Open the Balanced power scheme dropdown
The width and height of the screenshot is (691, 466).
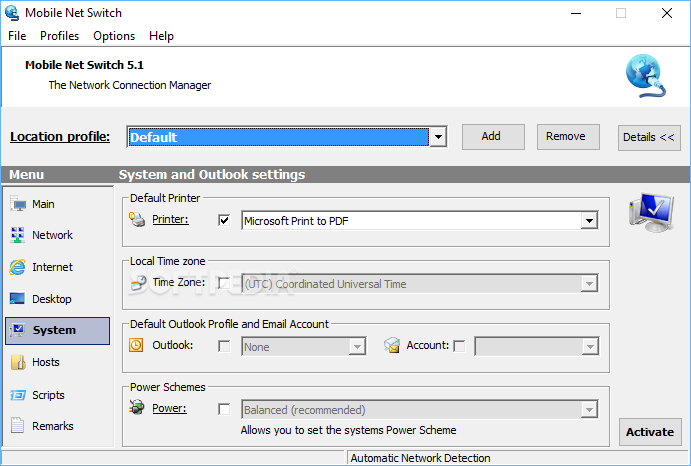589,410
